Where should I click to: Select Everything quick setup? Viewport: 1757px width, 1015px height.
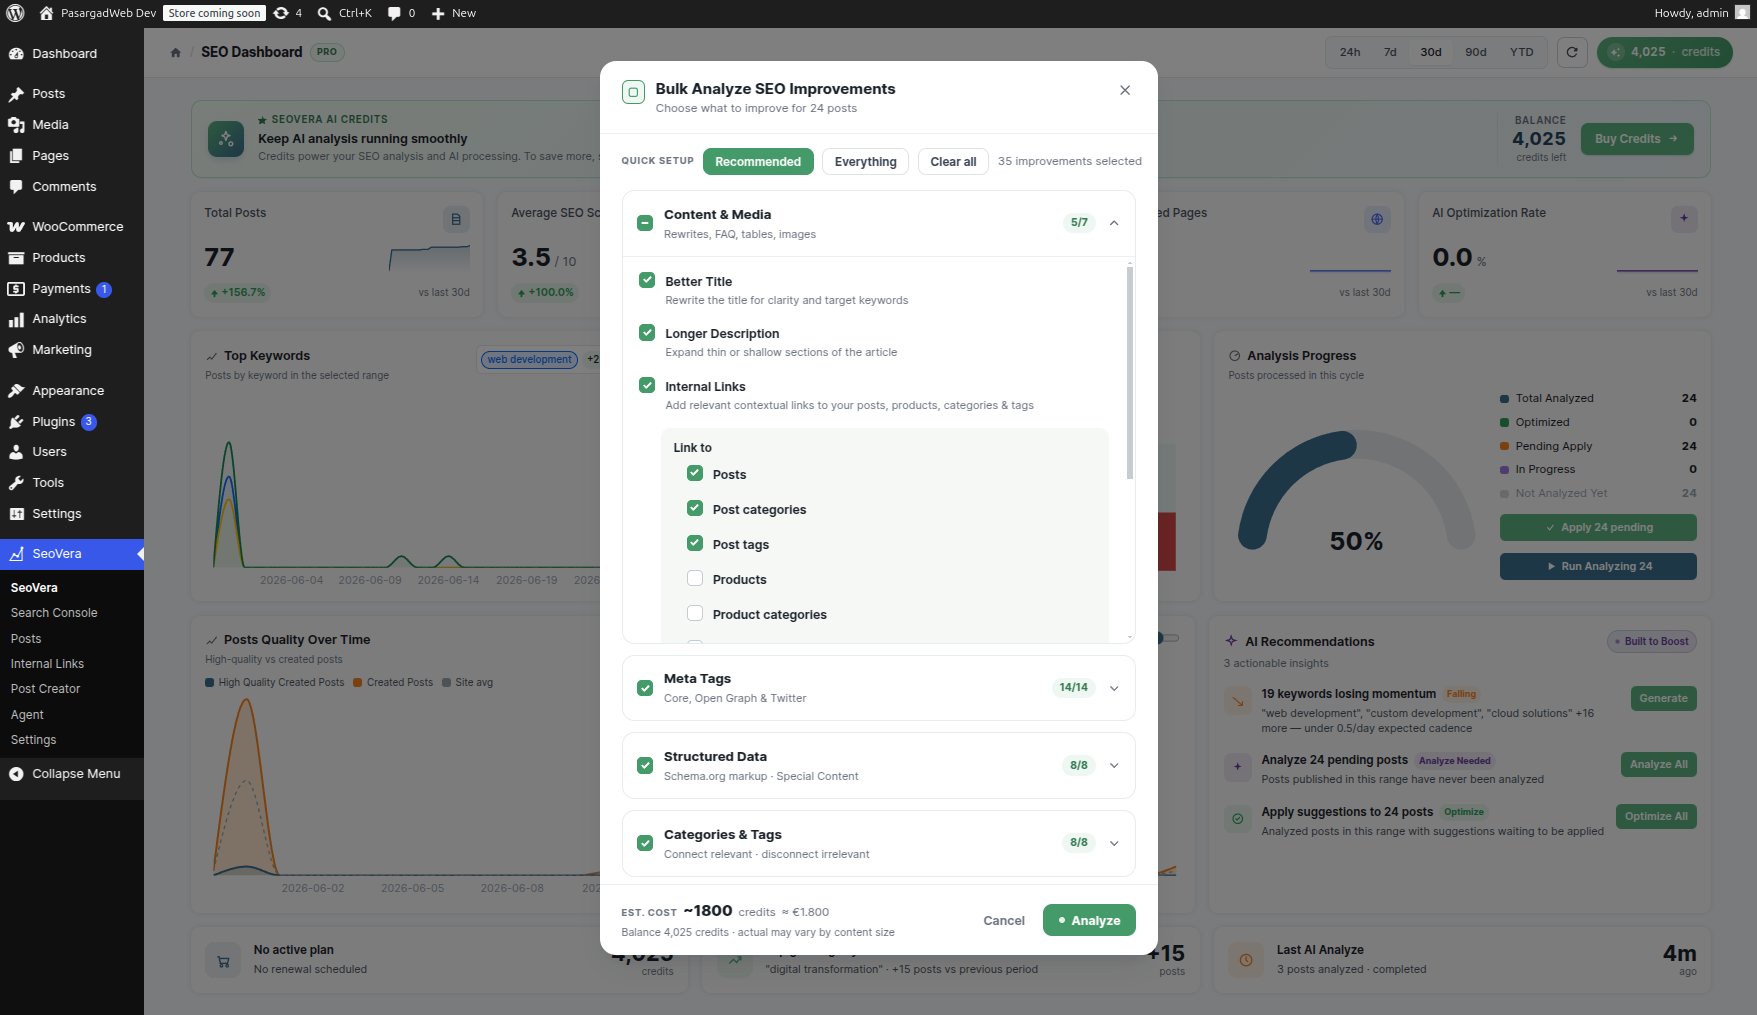click(x=865, y=161)
